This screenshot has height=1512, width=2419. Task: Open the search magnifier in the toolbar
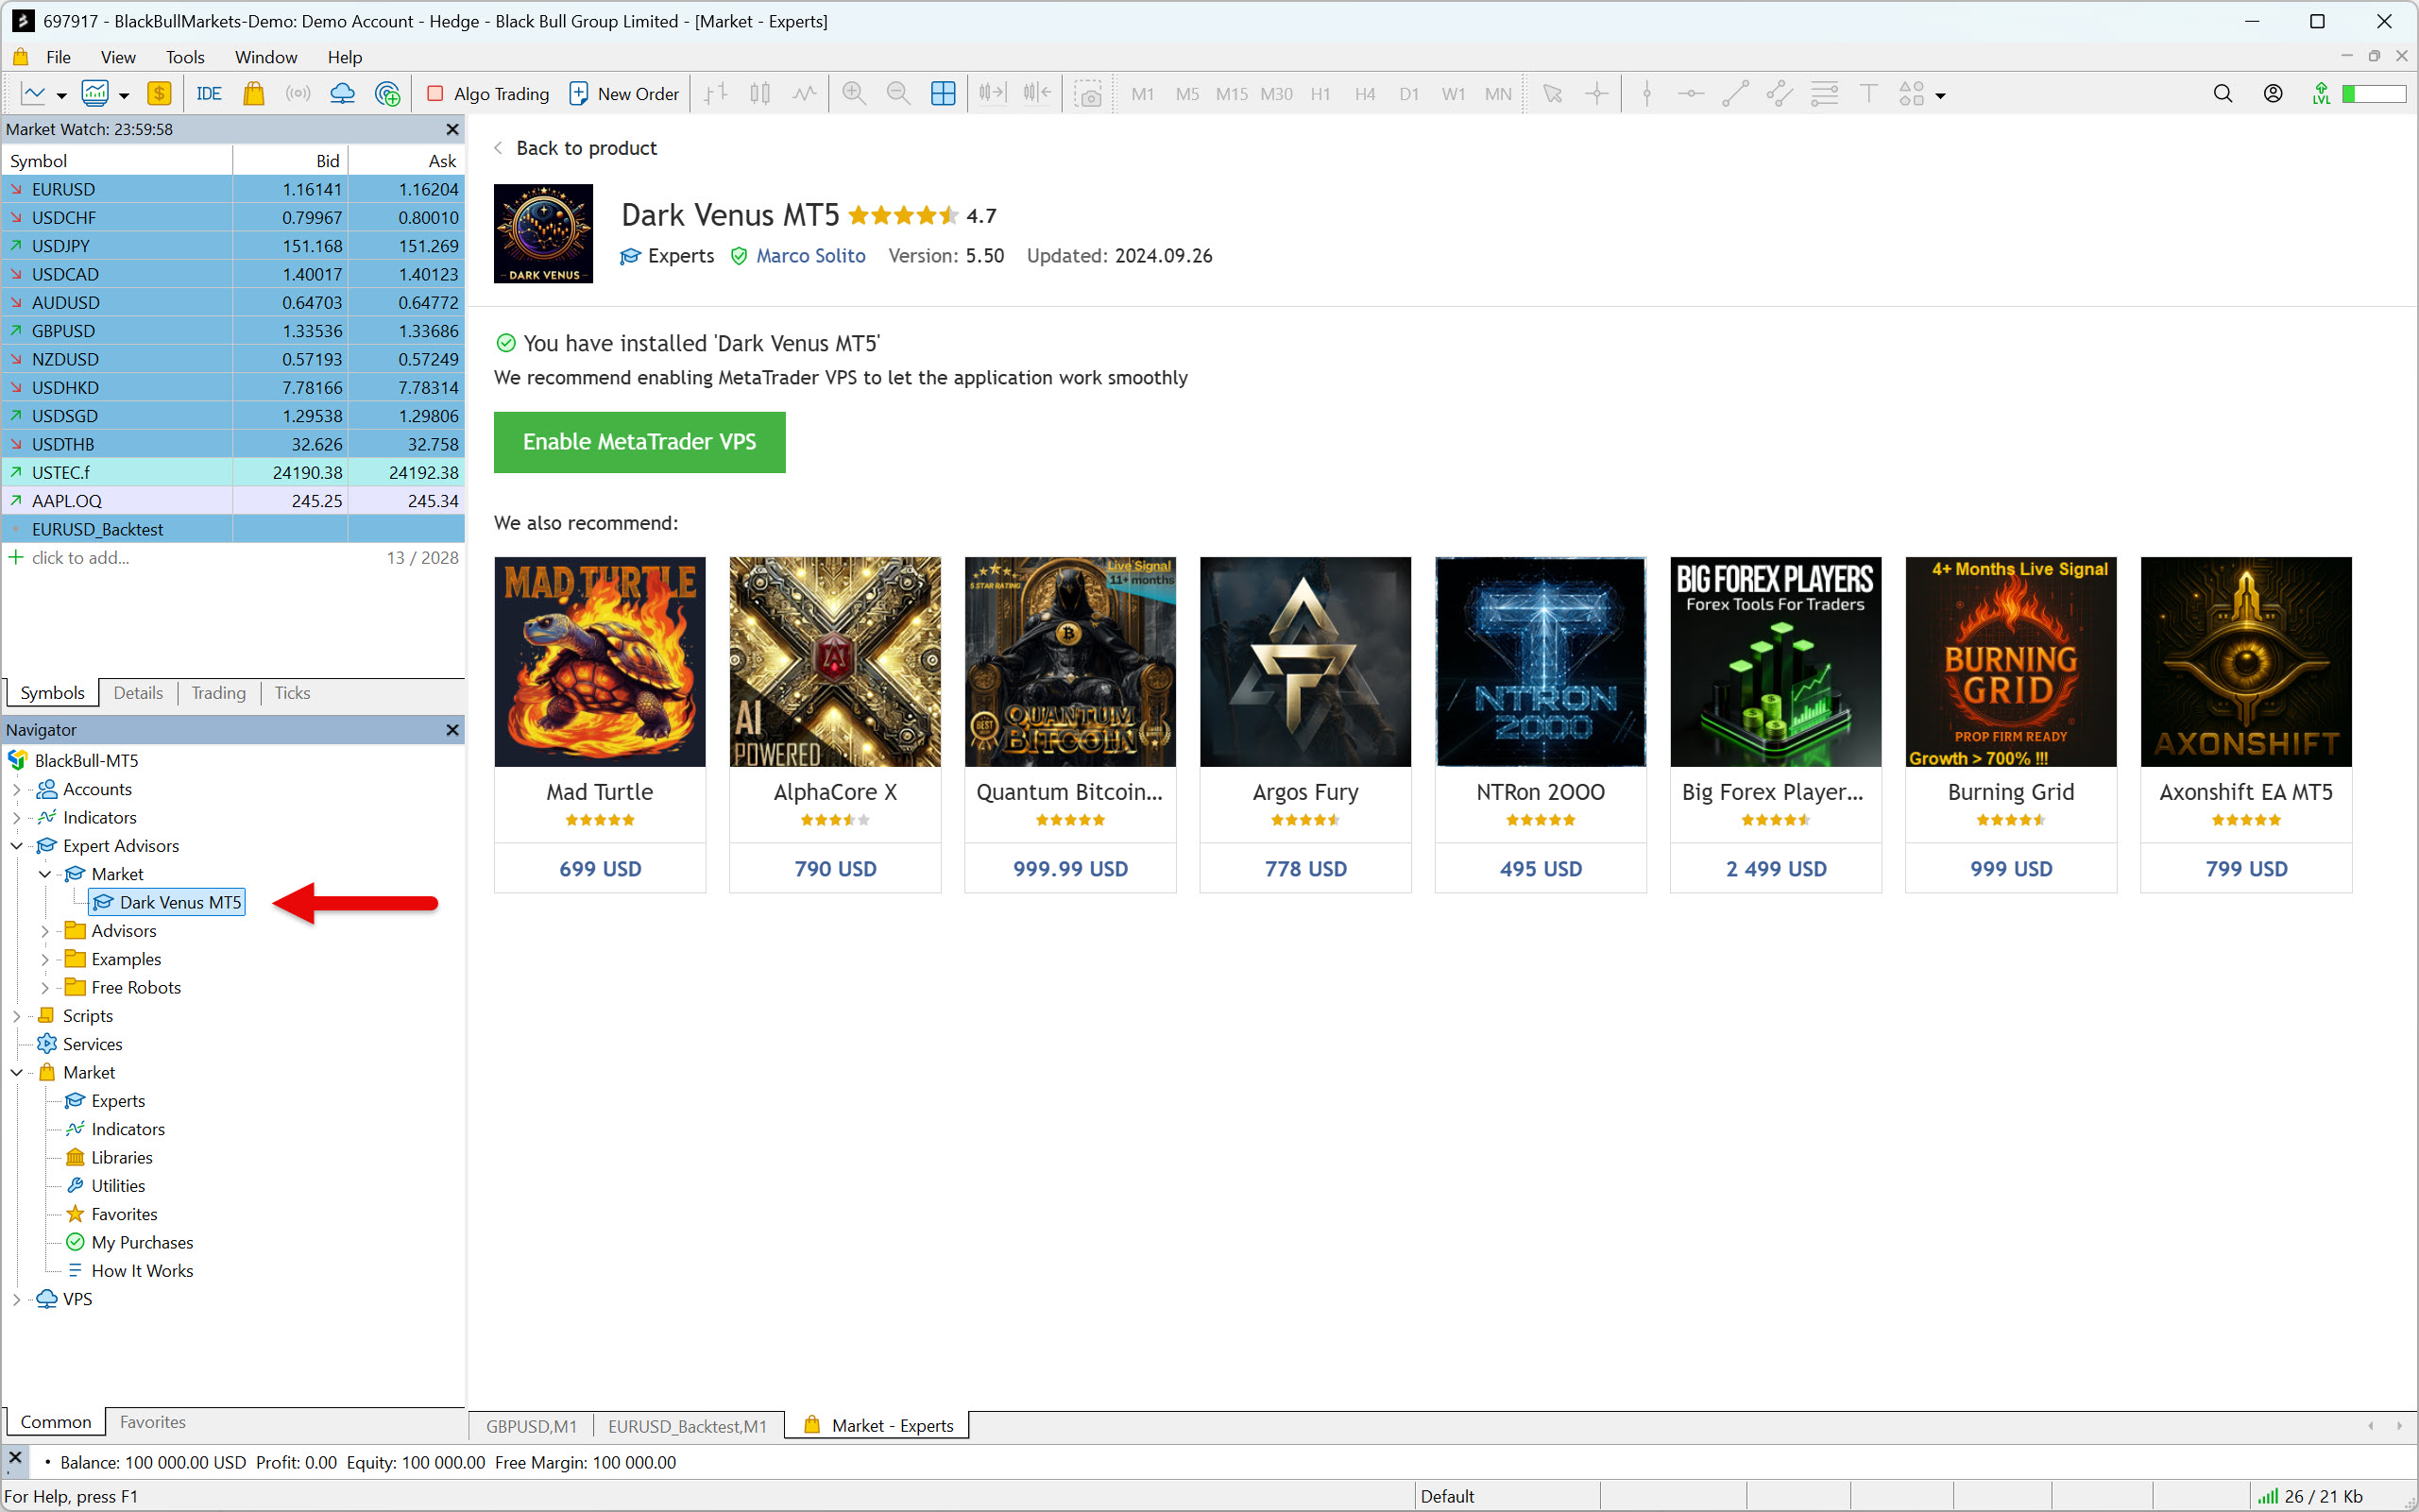tap(2222, 94)
